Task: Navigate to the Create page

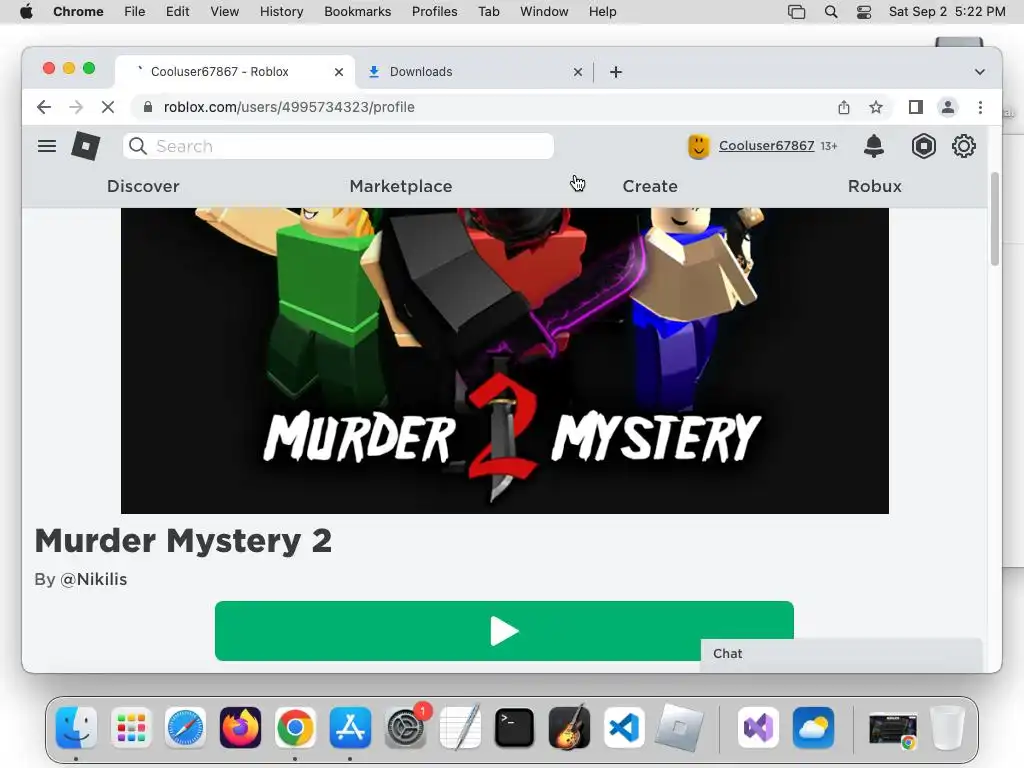Action: (650, 186)
